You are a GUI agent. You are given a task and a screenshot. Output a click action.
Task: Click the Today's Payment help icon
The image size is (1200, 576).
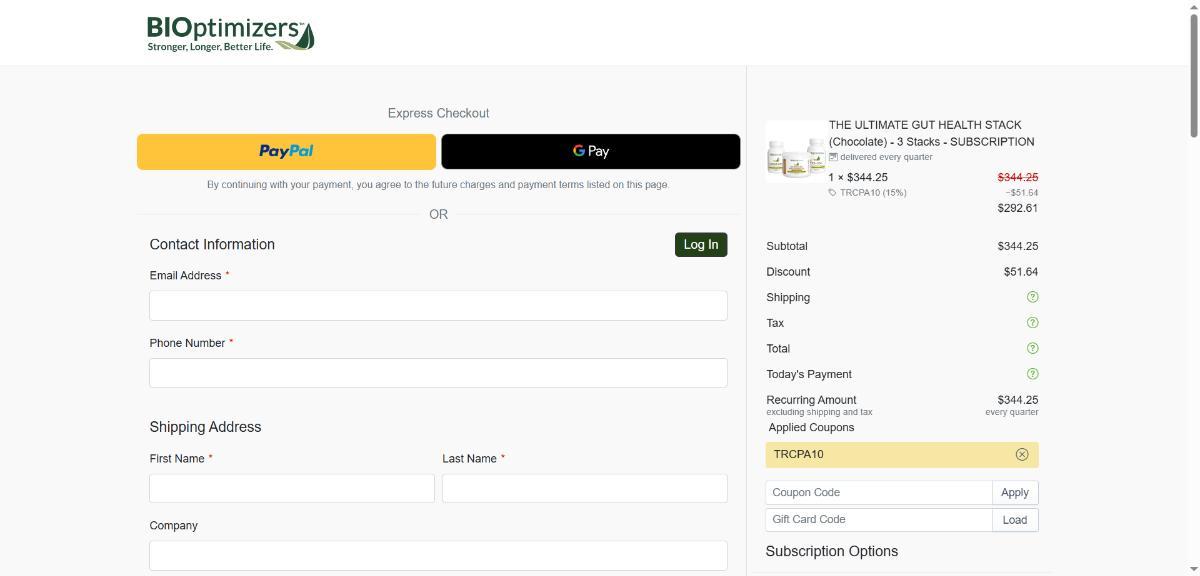[1032, 374]
